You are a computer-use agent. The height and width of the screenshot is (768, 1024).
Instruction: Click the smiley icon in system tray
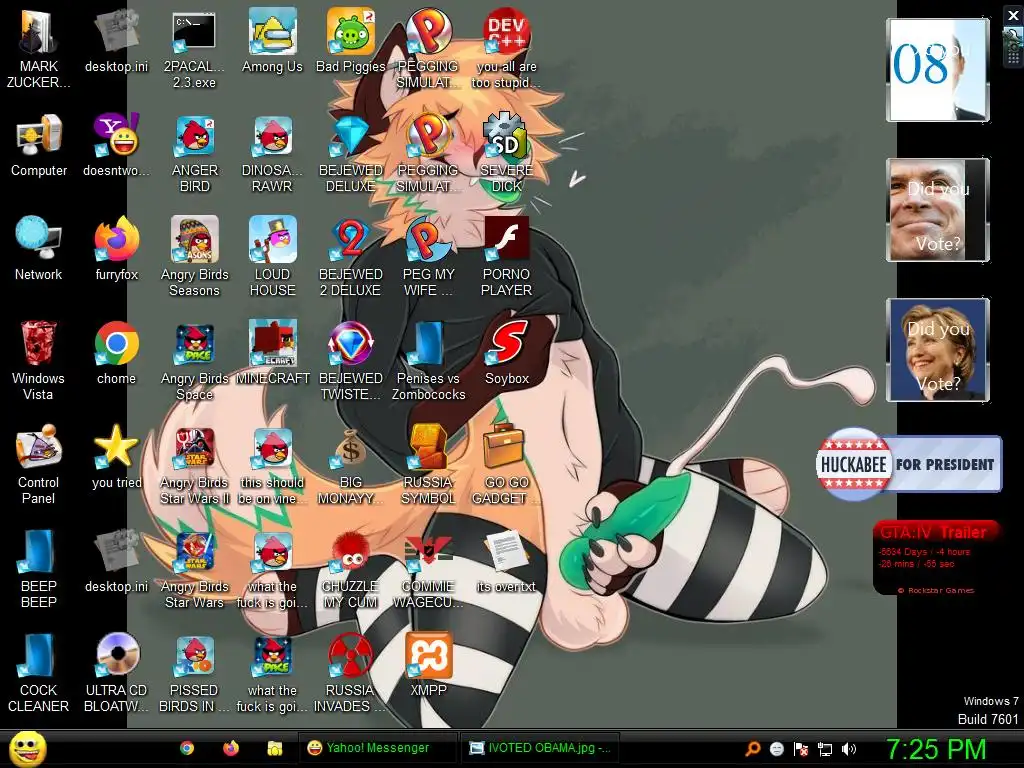pyautogui.click(x=776, y=749)
